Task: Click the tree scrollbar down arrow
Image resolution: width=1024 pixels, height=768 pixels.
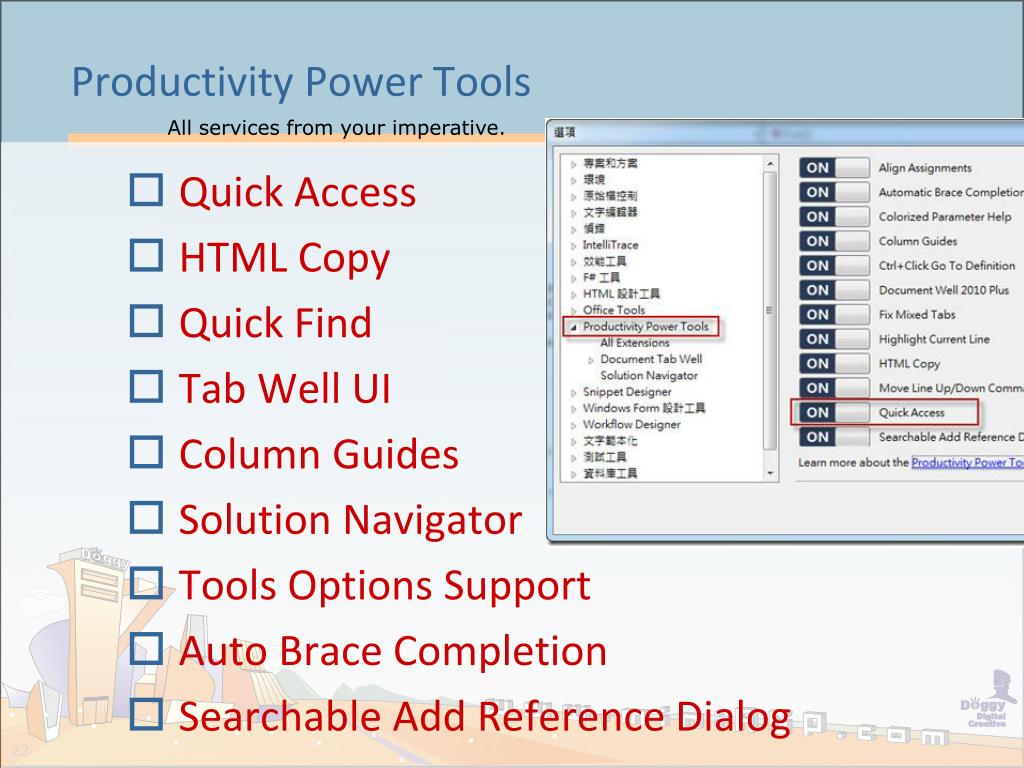Action: [770, 473]
